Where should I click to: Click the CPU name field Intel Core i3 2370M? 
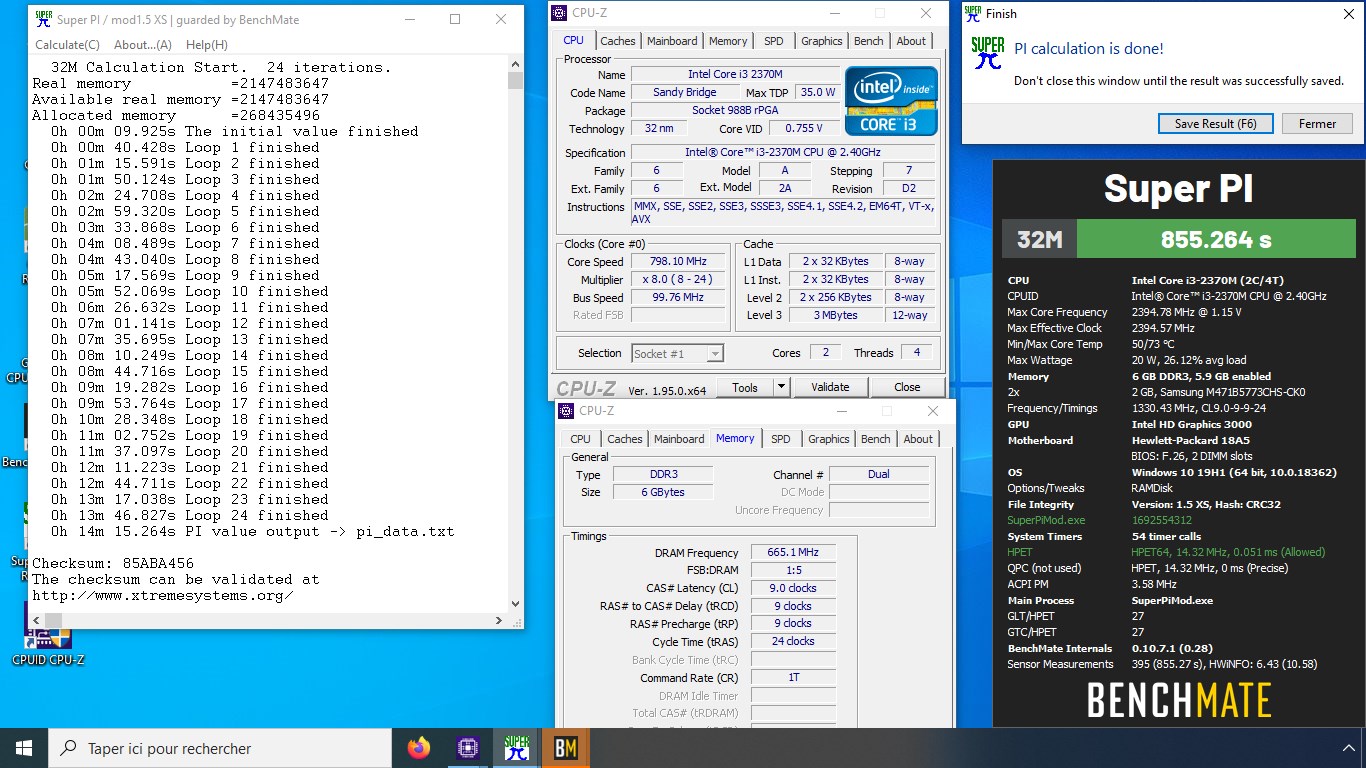coord(735,74)
